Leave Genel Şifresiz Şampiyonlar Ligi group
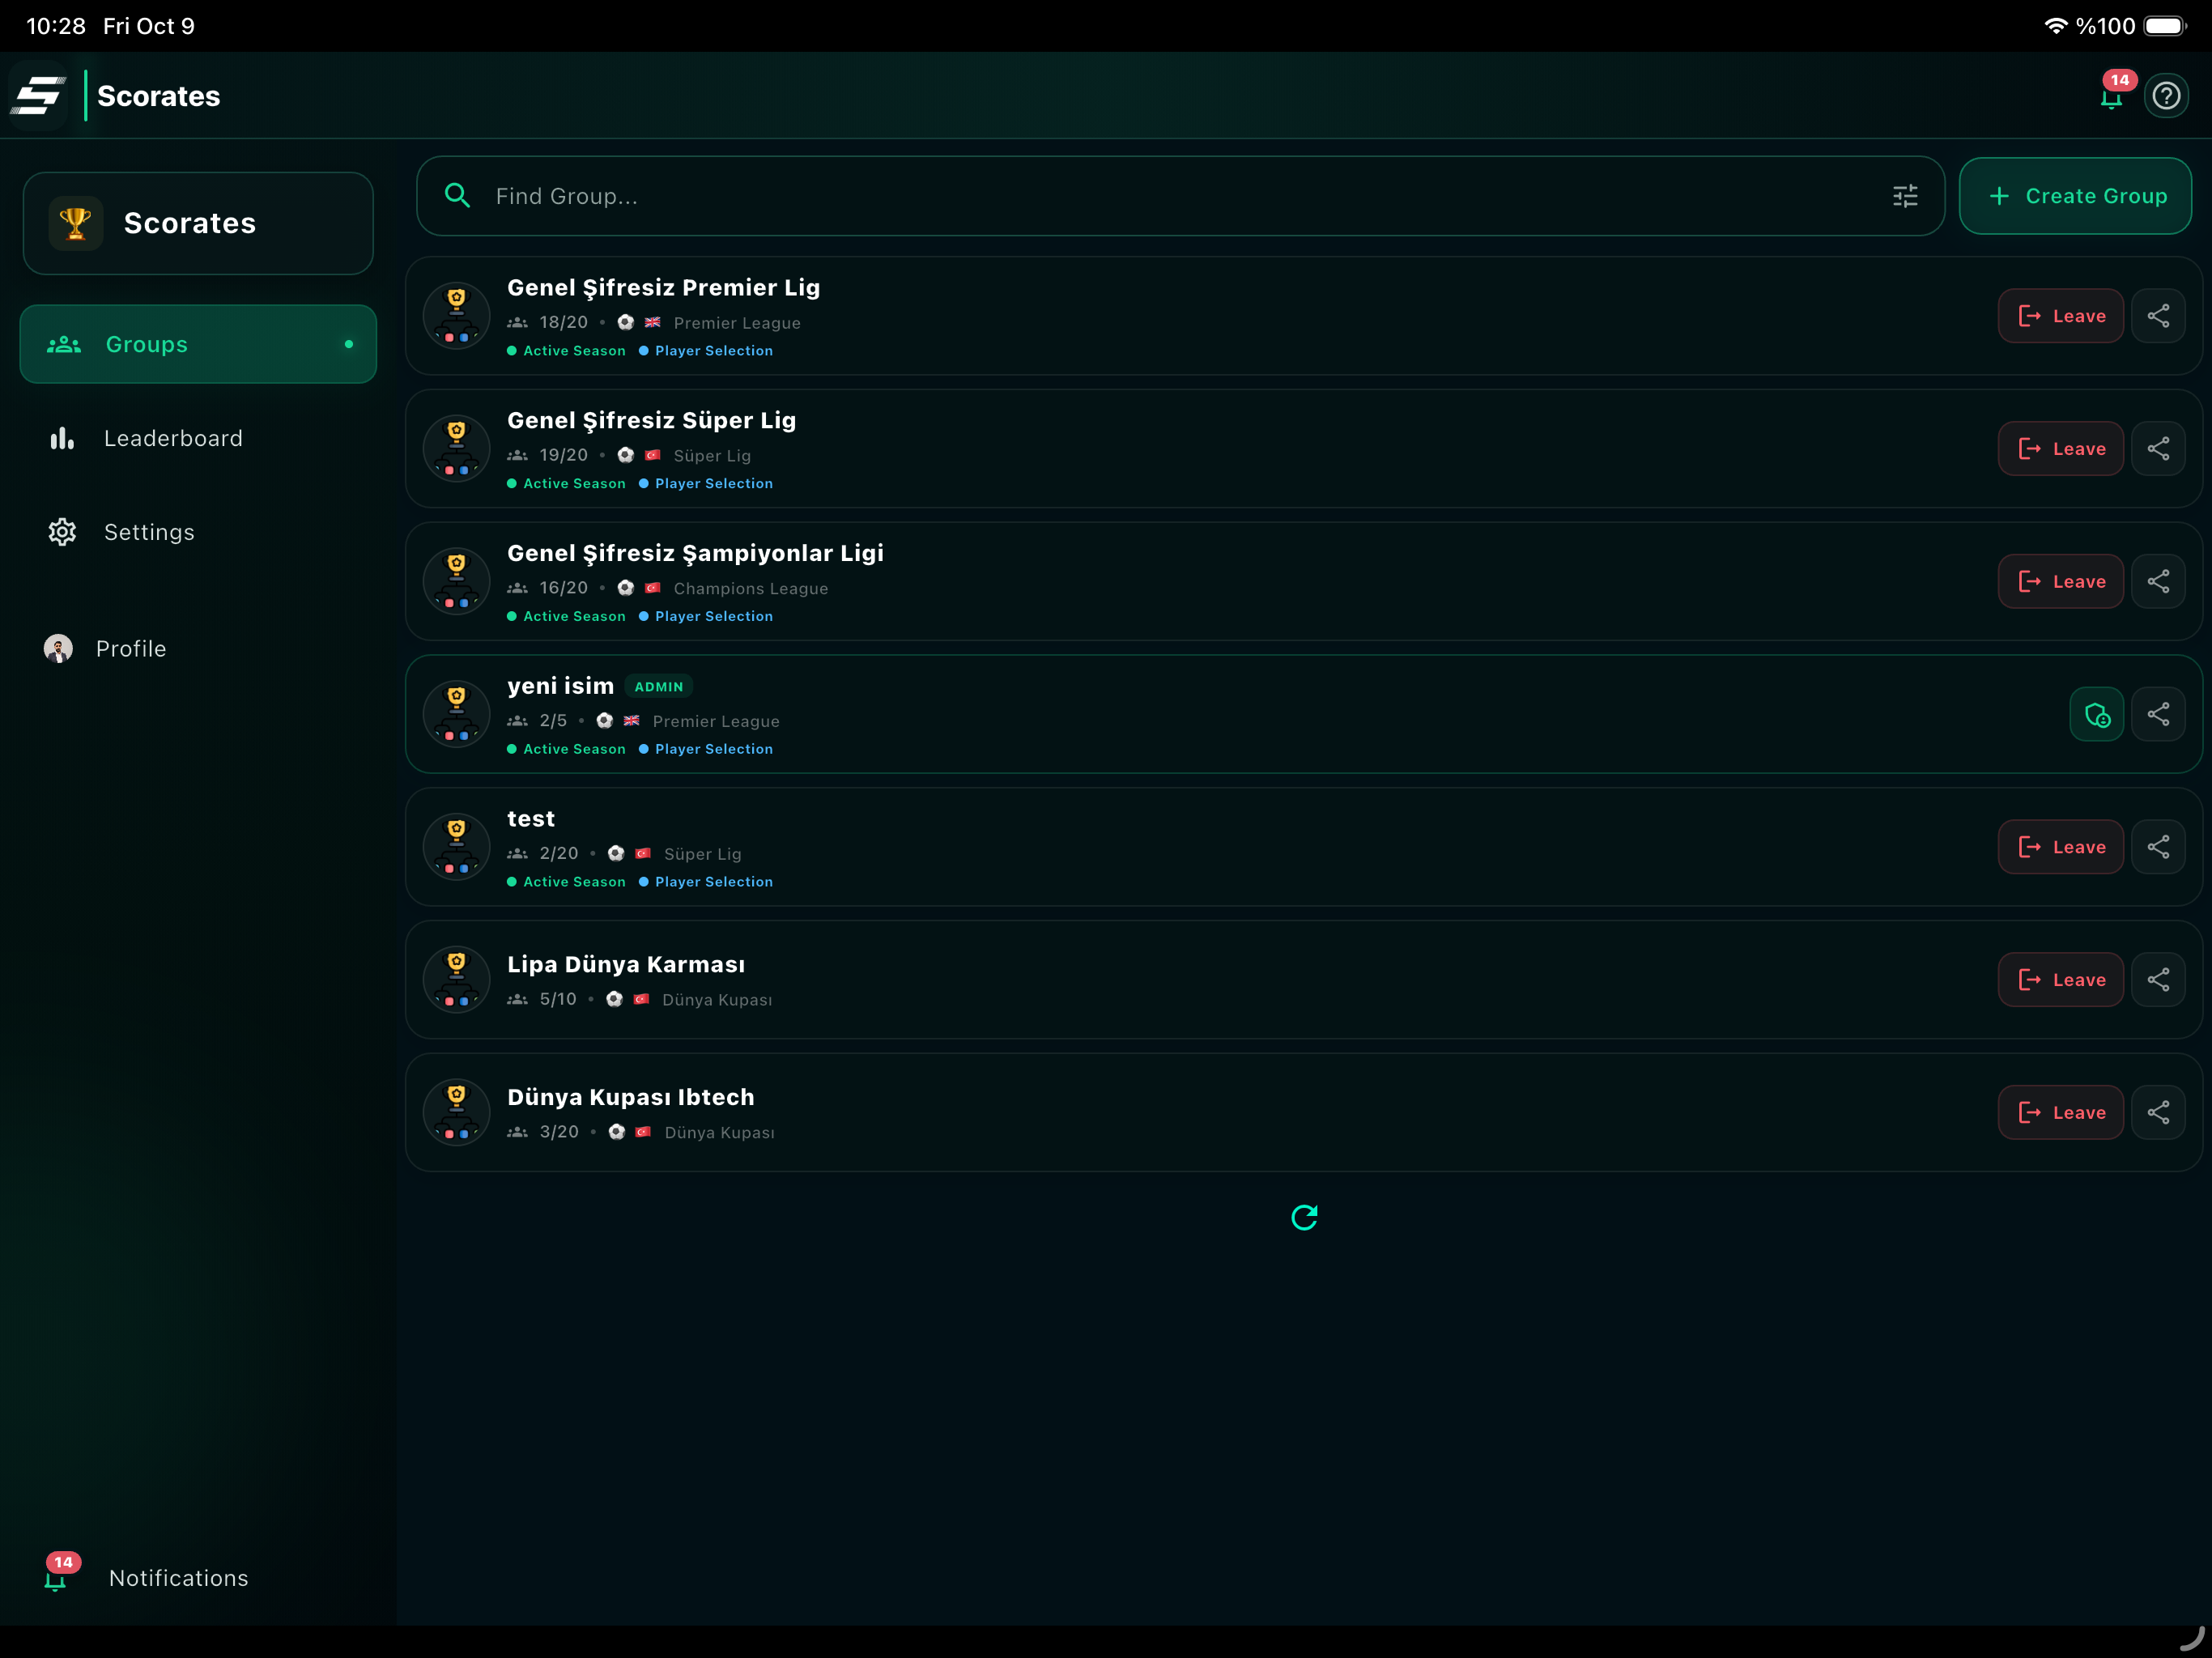The height and width of the screenshot is (1658, 2212). pos(2060,582)
